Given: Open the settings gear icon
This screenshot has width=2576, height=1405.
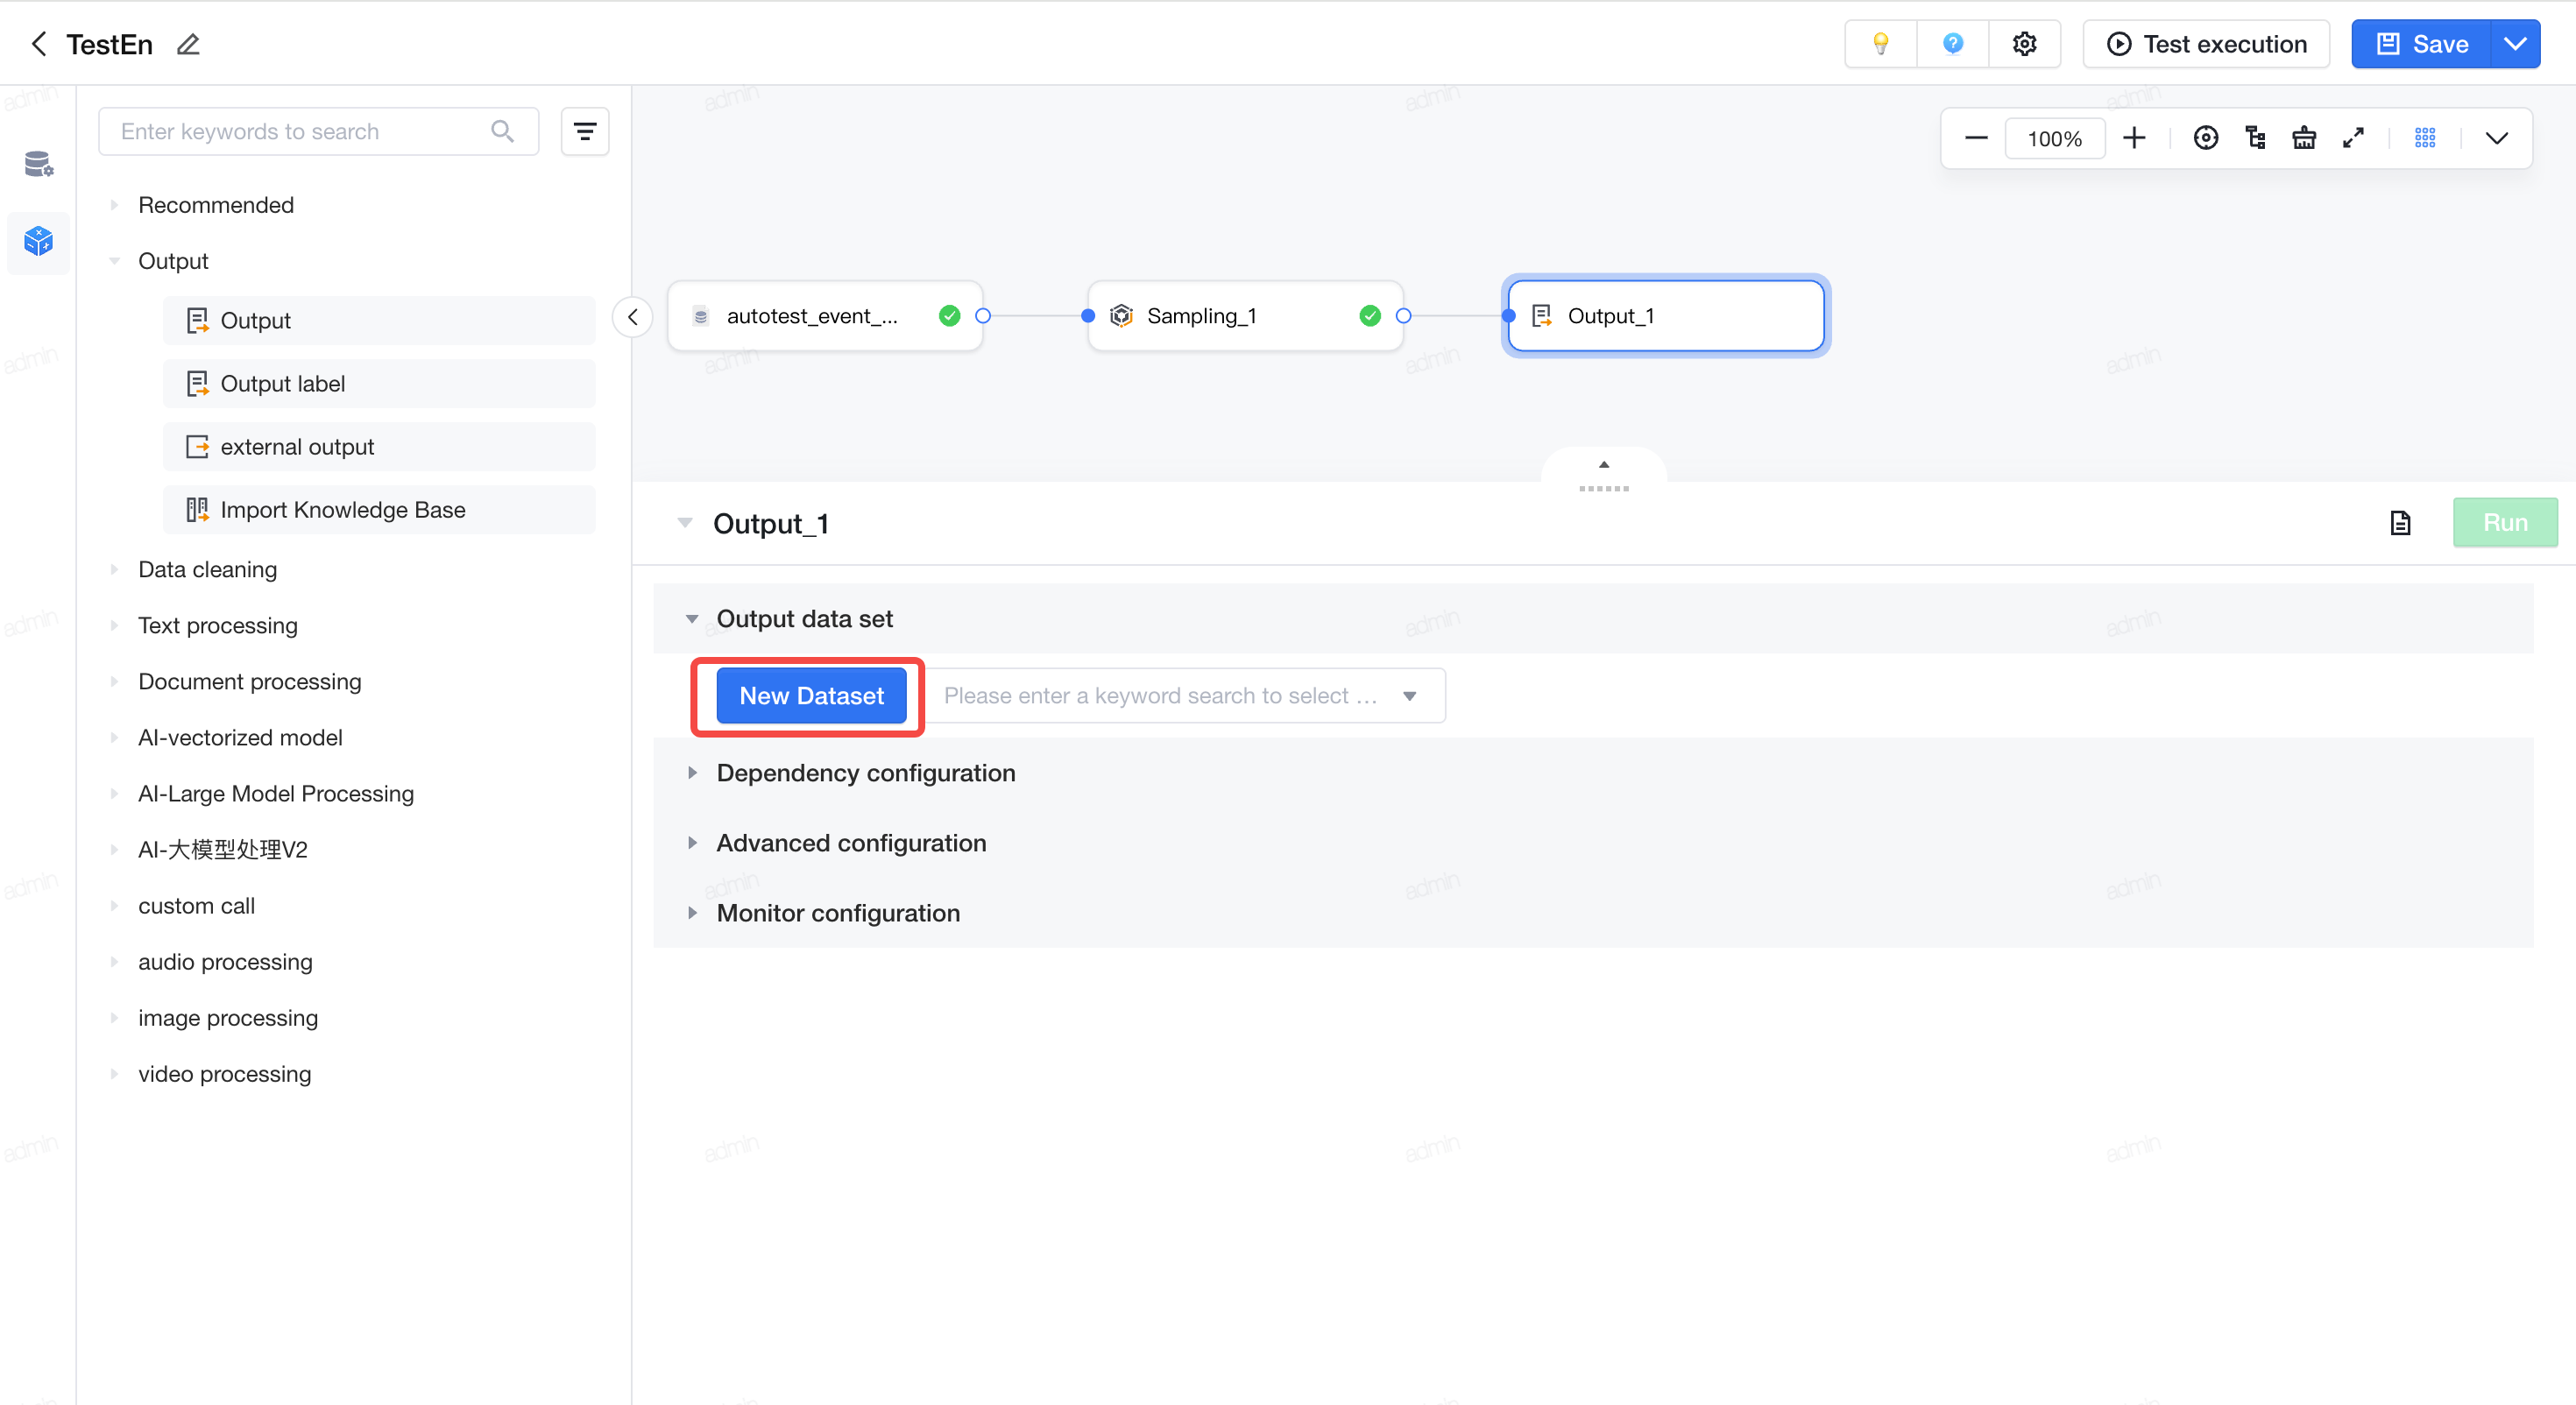Looking at the screenshot, I should point(2024,44).
